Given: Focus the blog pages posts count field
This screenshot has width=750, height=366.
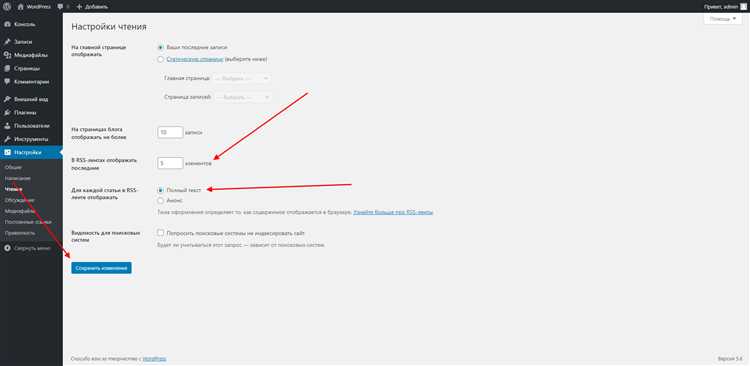Looking at the screenshot, I should coord(170,132).
